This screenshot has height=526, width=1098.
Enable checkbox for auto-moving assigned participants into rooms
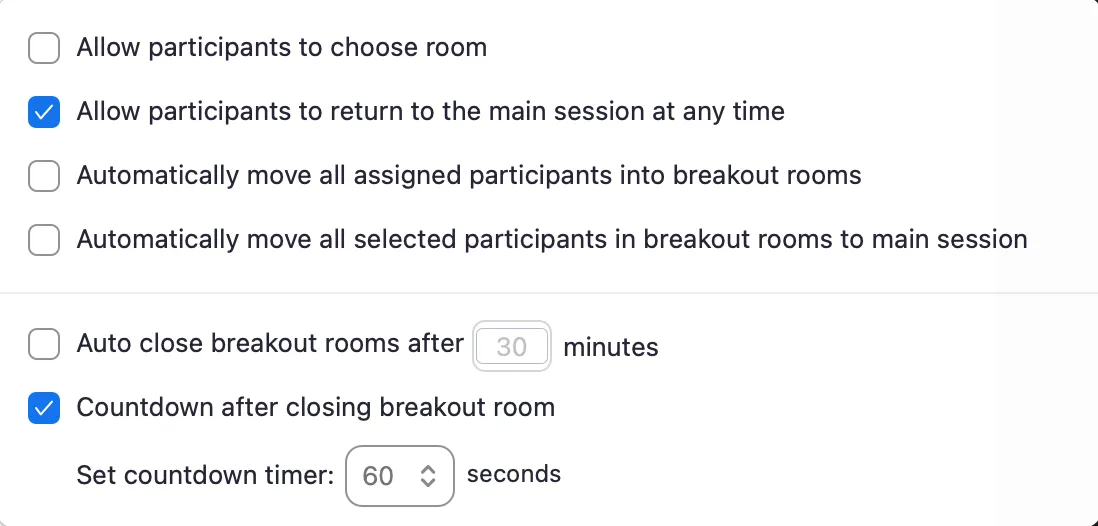click(x=44, y=176)
